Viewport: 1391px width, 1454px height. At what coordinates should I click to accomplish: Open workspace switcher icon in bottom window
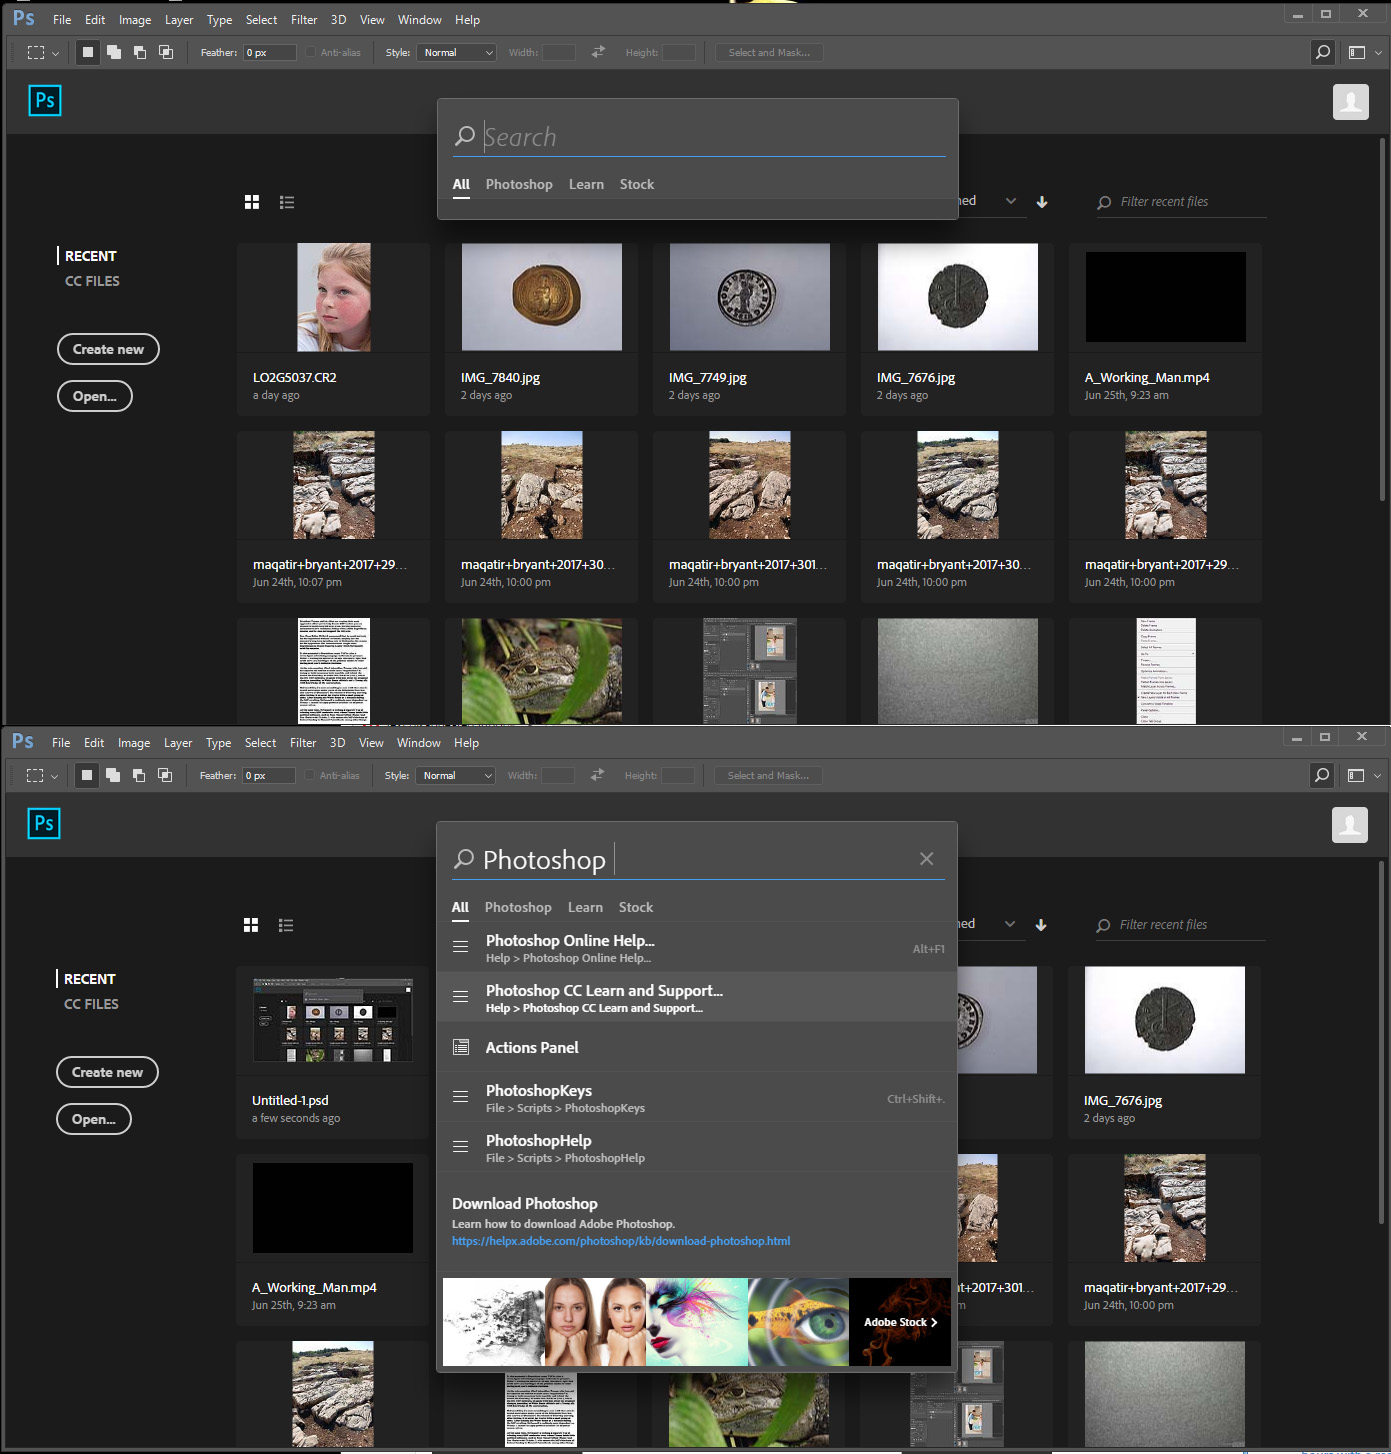[x=1356, y=775]
